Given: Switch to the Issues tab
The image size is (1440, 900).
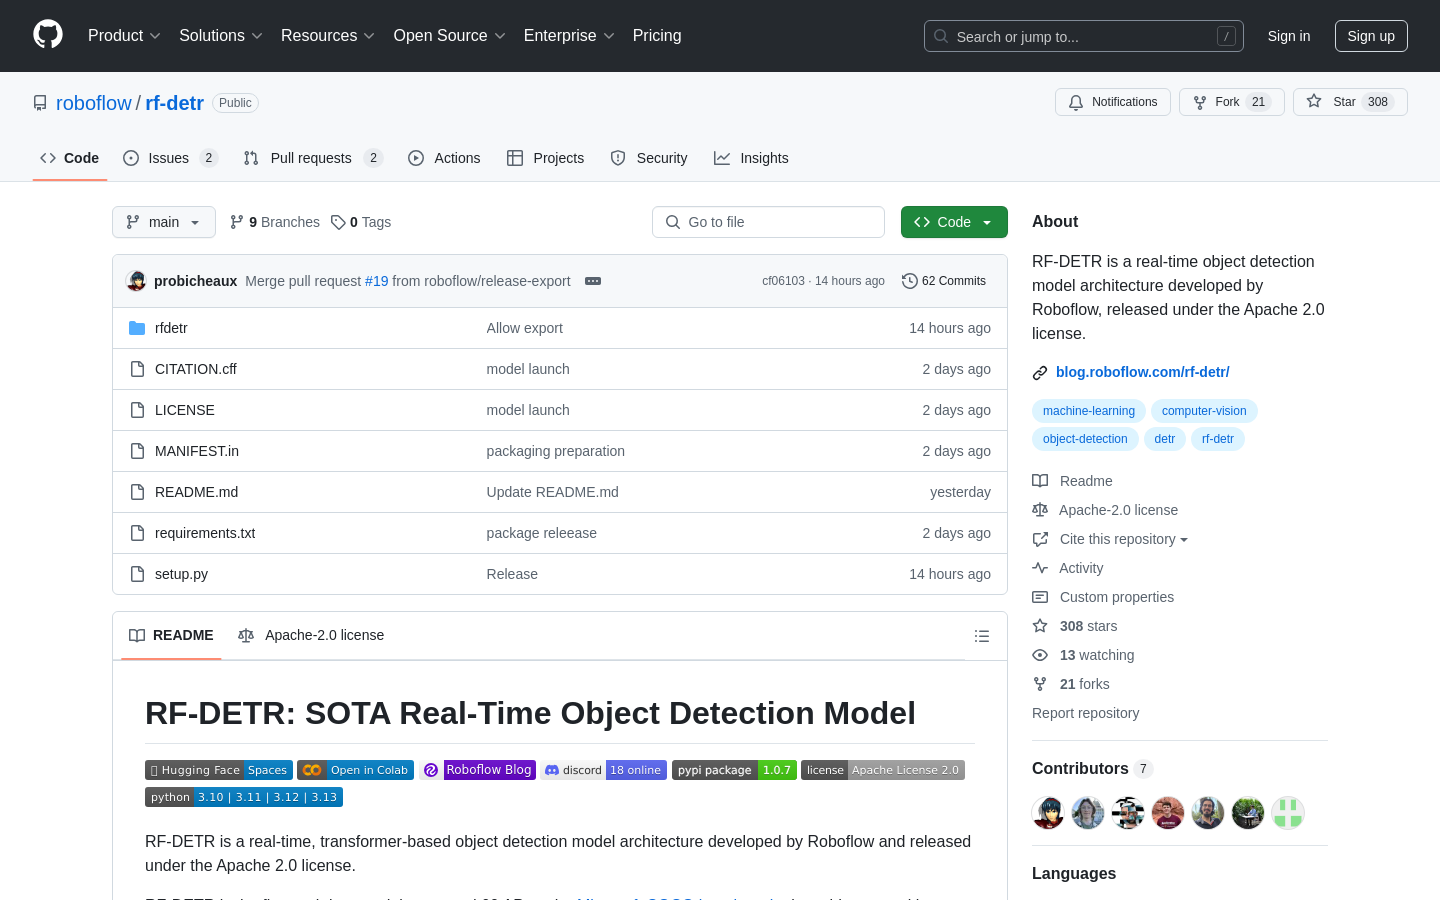Looking at the screenshot, I should [x=170, y=158].
